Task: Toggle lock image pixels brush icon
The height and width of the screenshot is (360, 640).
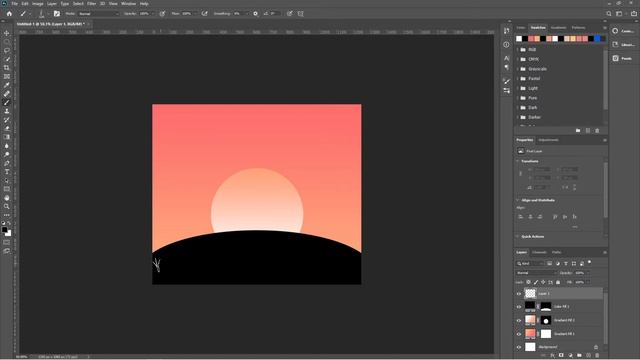Action: pyautogui.click(x=536, y=282)
